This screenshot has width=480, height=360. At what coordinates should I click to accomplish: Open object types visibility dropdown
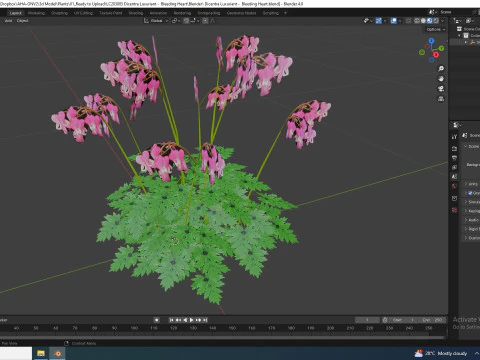point(368,21)
